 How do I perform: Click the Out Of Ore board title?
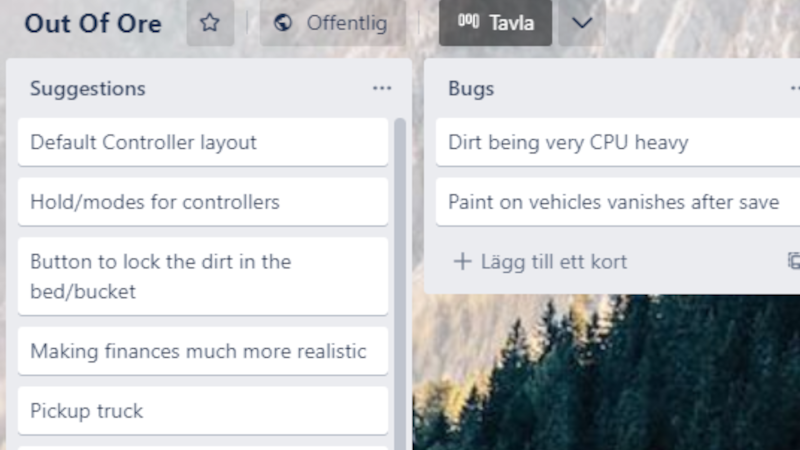[x=93, y=23]
